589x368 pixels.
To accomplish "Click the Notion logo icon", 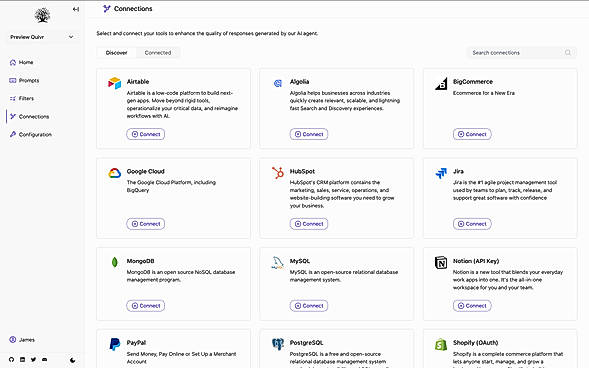I will click(441, 262).
